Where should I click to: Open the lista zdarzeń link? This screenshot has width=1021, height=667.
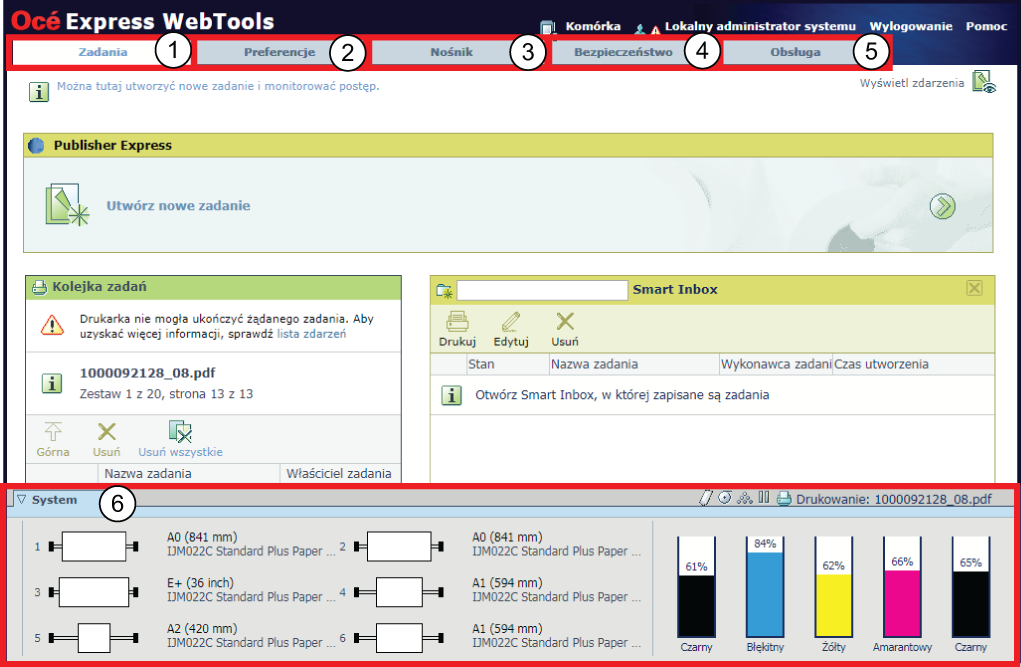click(x=311, y=334)
